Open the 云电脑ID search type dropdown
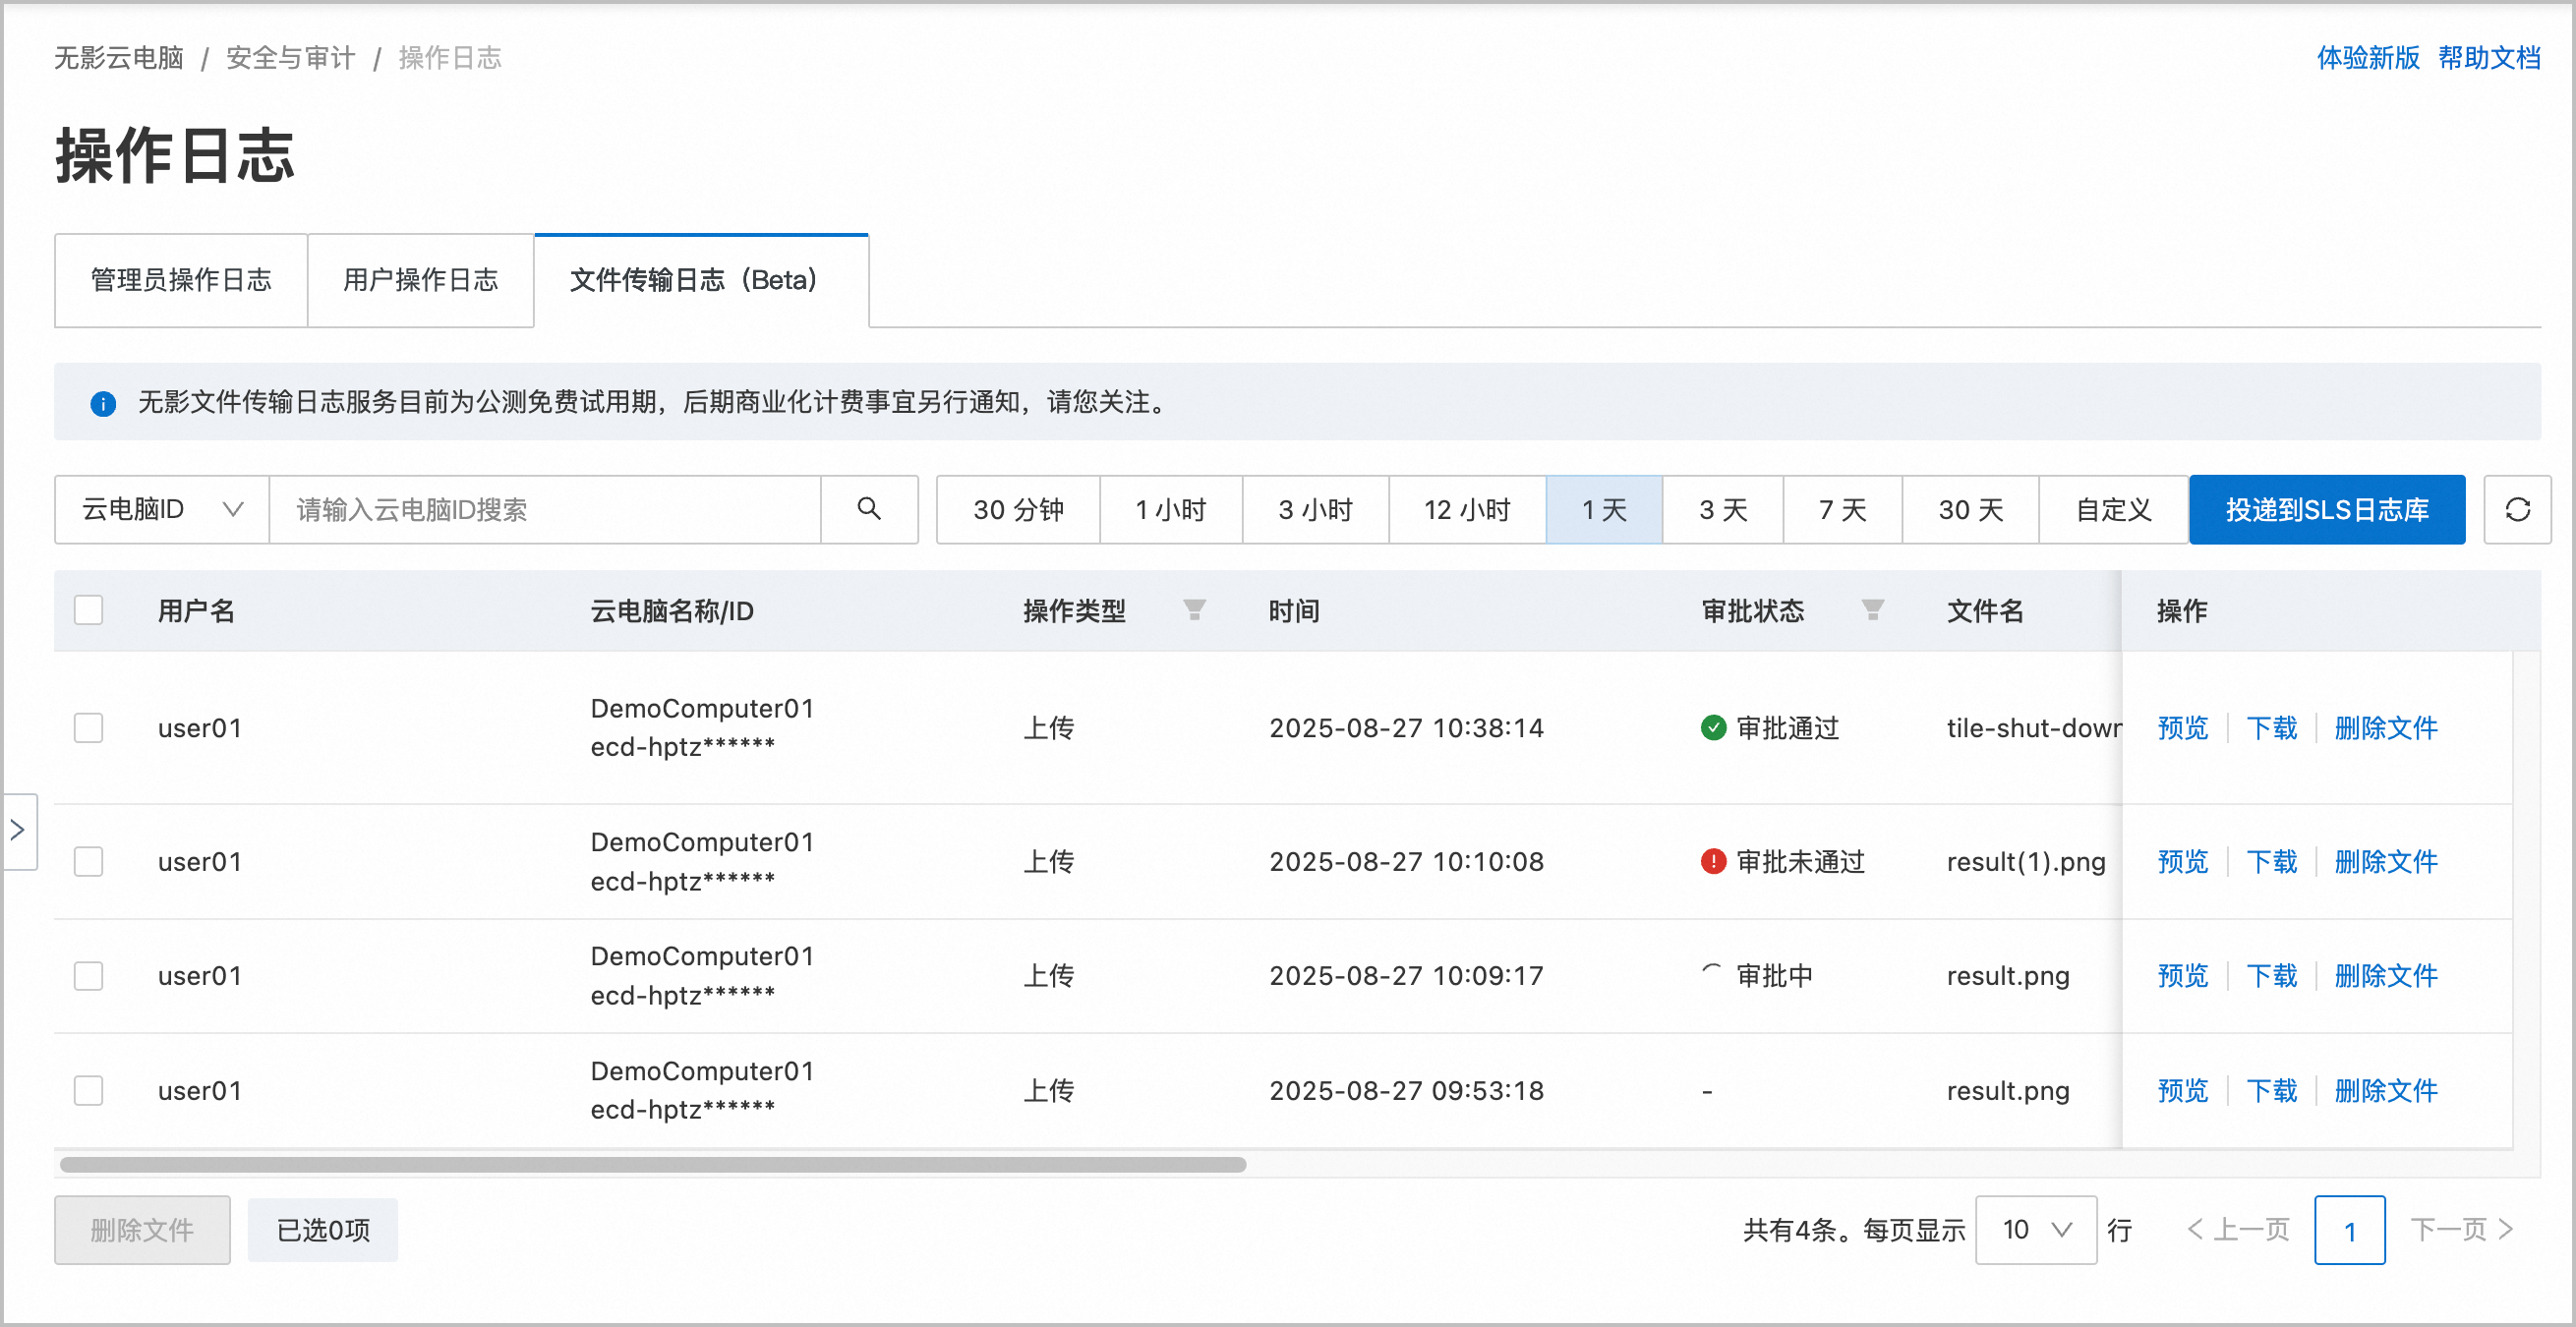This screenshot has width=2576, height=1327. click(160, 510)
